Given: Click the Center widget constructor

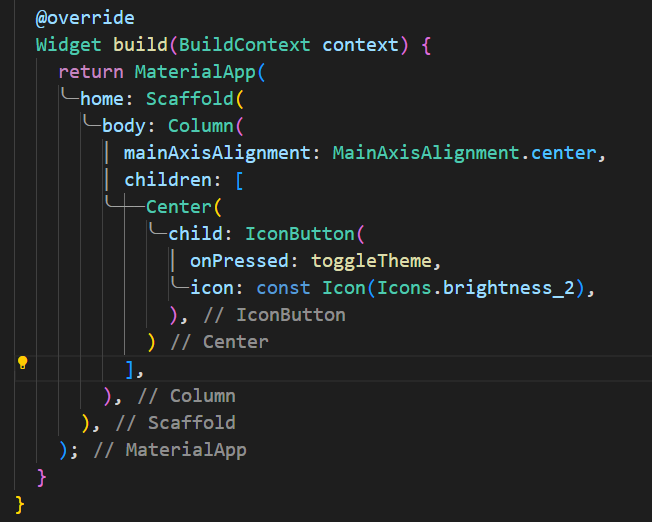Looking at the screenshot, I should [x=179, y=207].
